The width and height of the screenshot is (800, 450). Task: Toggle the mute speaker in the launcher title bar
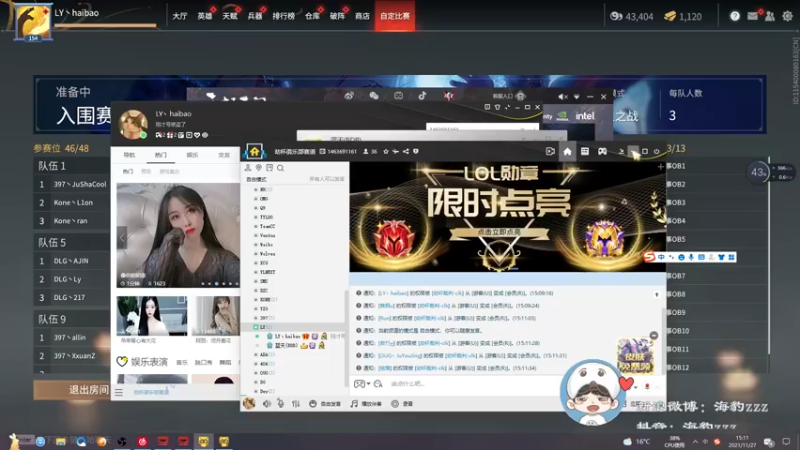(562, 96)
